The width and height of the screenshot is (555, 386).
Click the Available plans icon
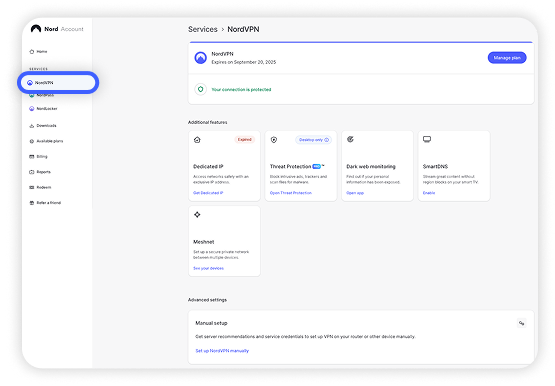(32, 141)
